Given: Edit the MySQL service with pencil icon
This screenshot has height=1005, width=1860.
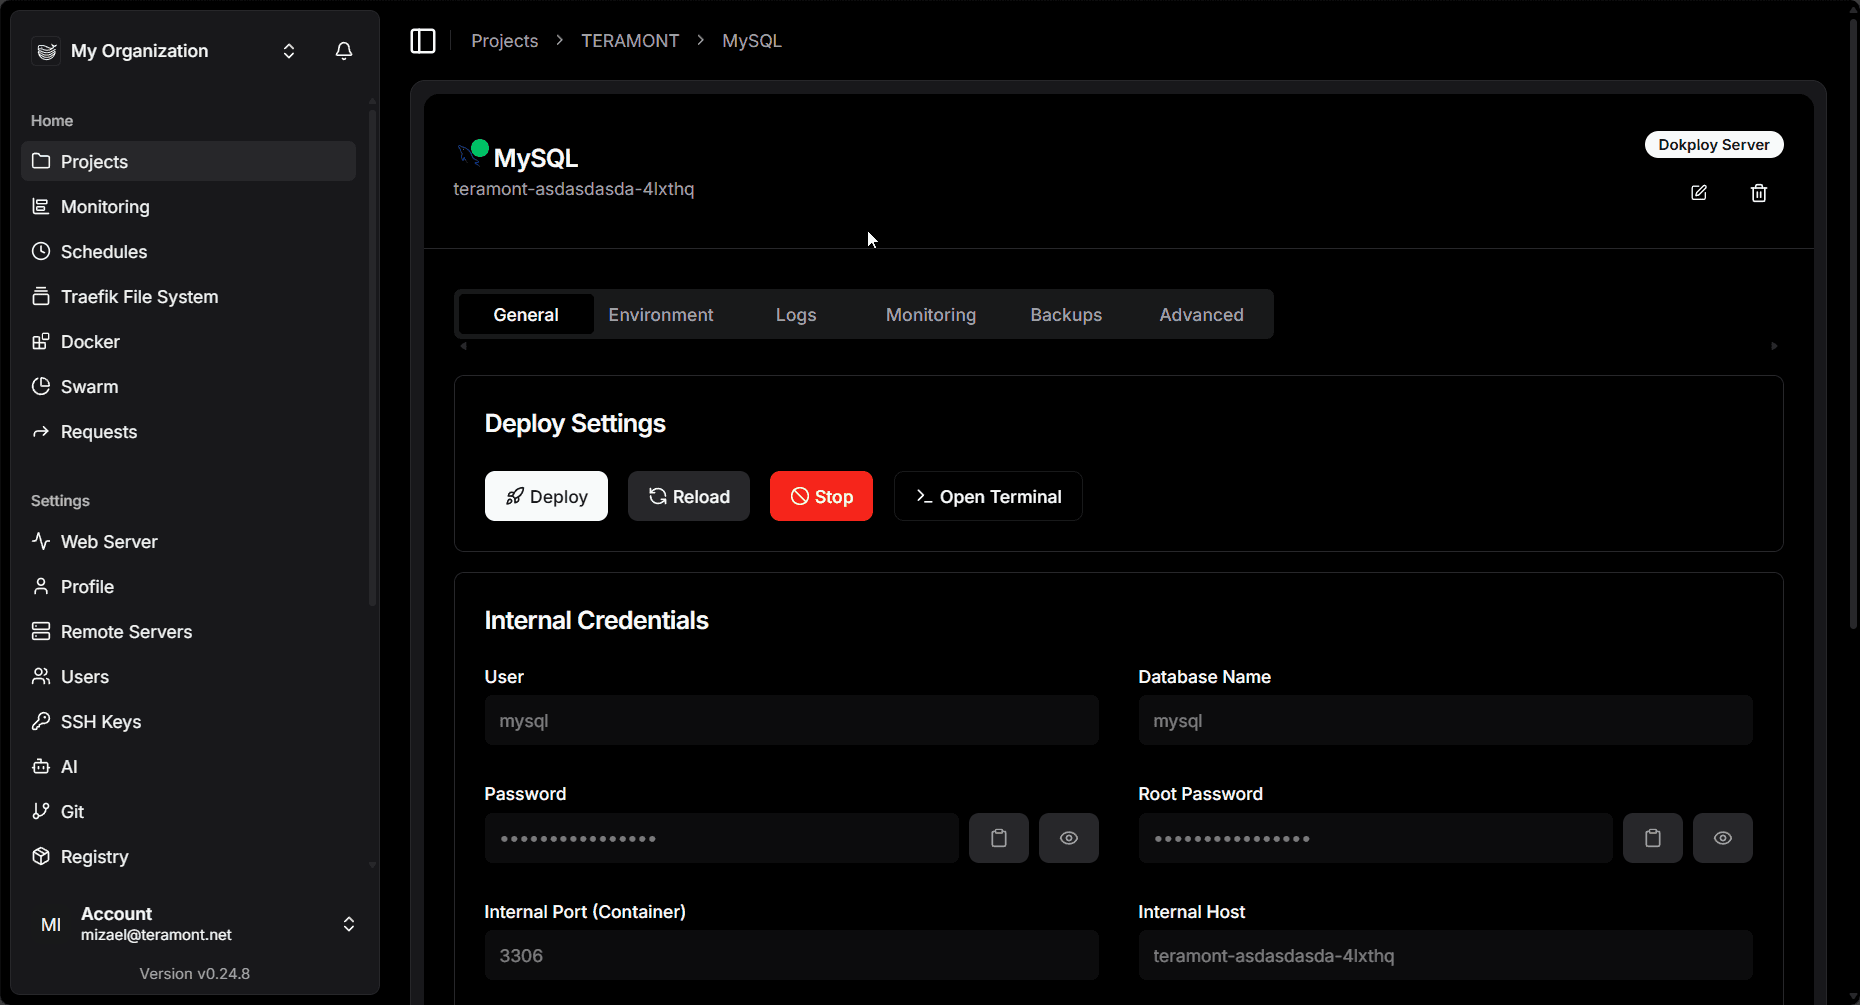Looking at the screenshot, I should tap(1699, 193).
